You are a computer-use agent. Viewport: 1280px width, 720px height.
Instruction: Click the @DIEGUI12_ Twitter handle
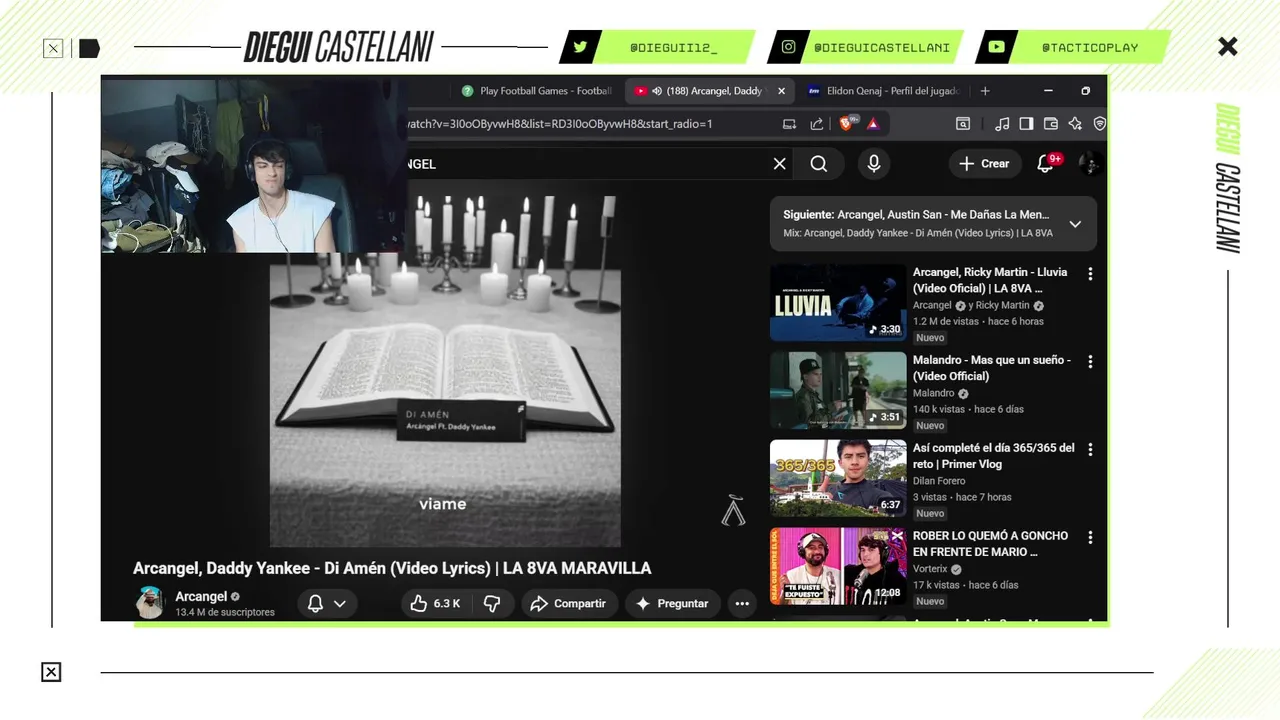point(674,47)
